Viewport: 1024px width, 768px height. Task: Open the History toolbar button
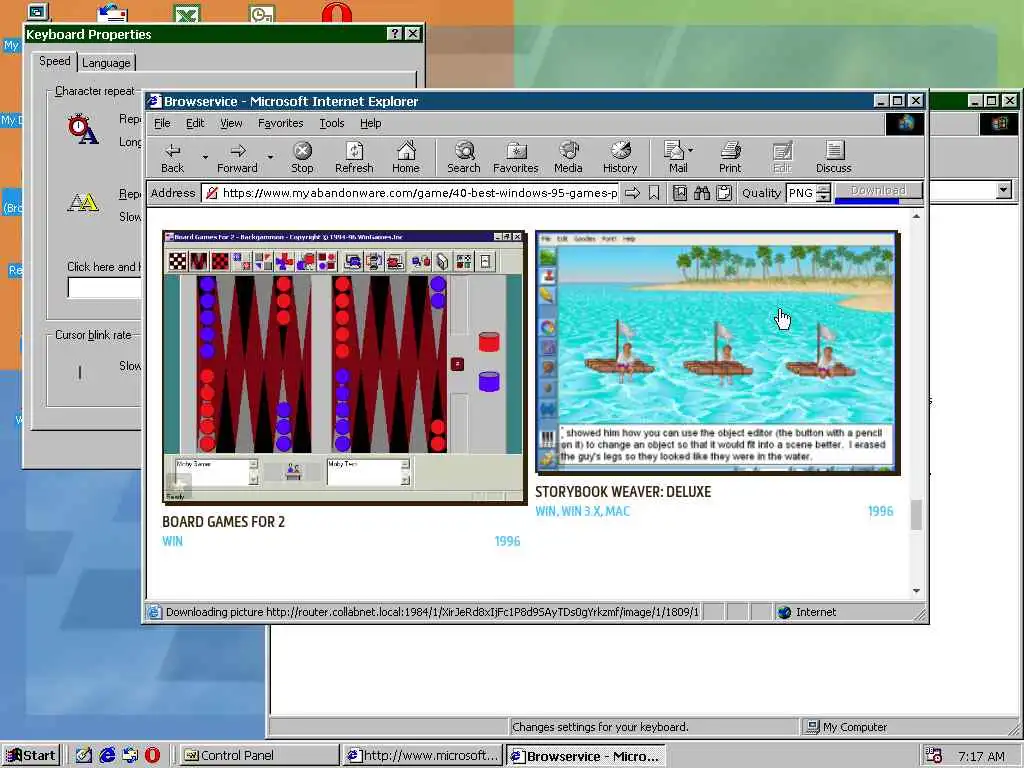[x=620, y=157]
